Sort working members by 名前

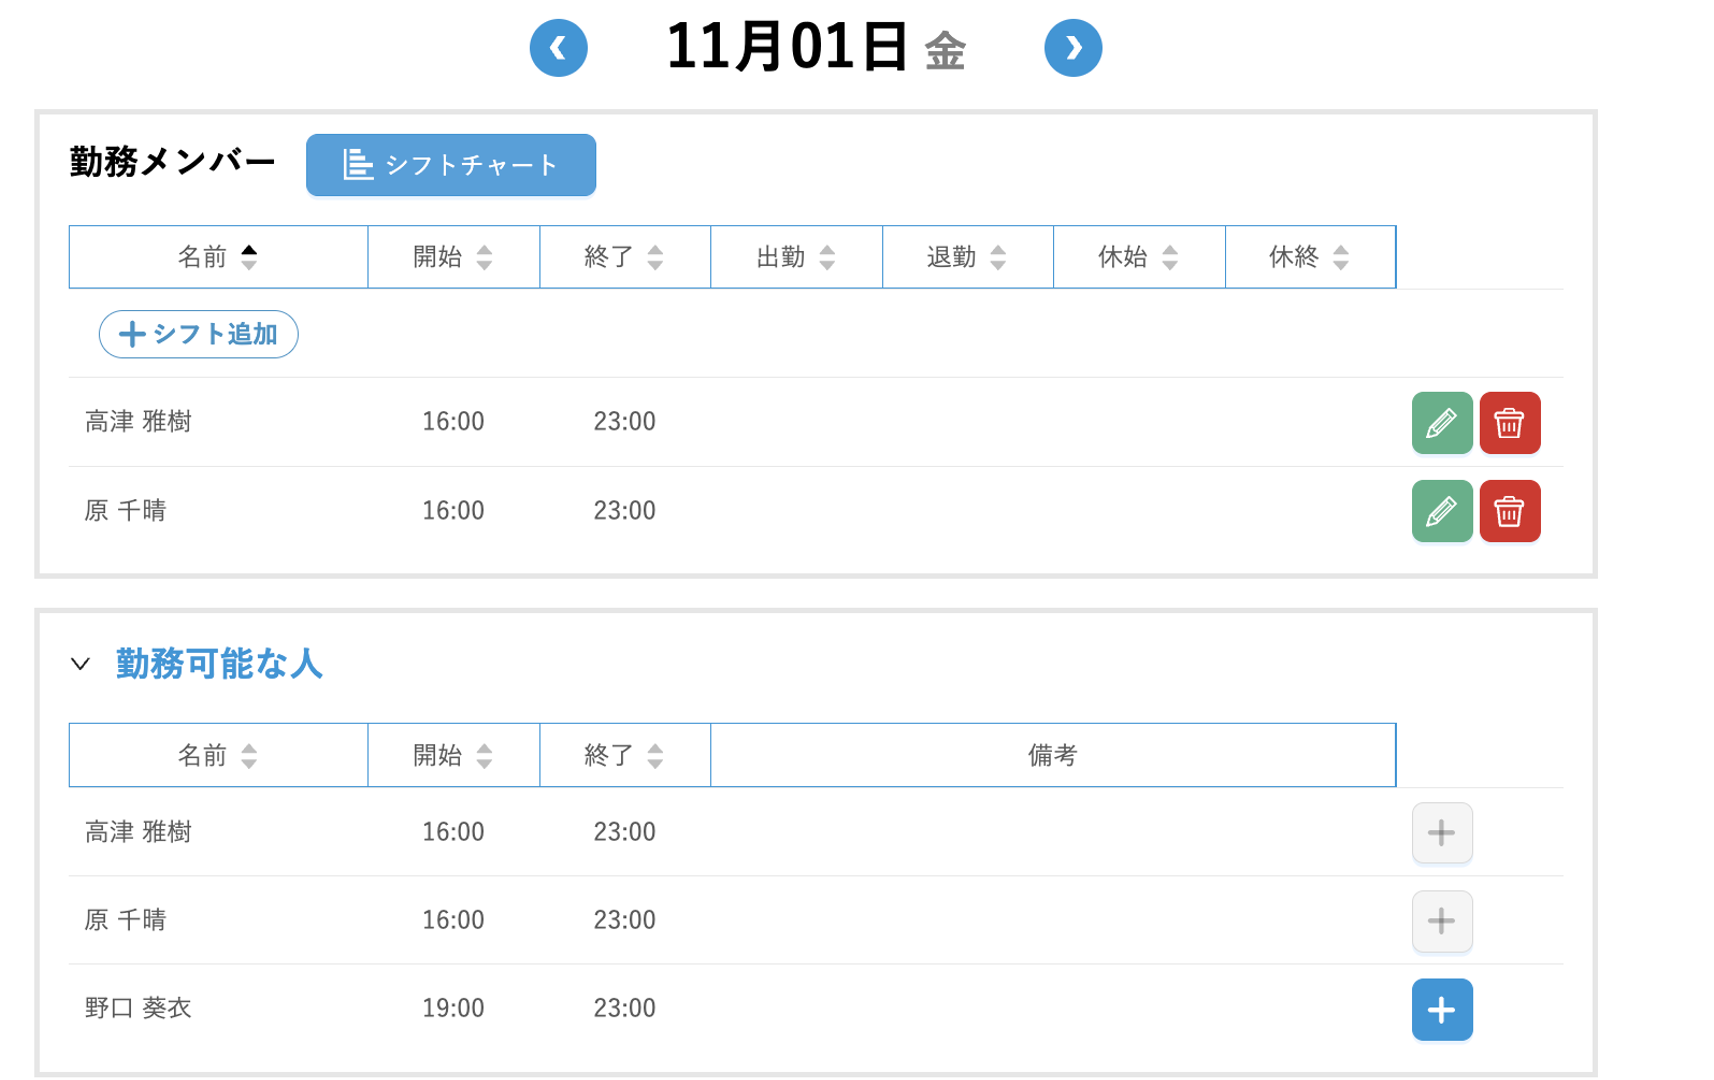point(218,257)
